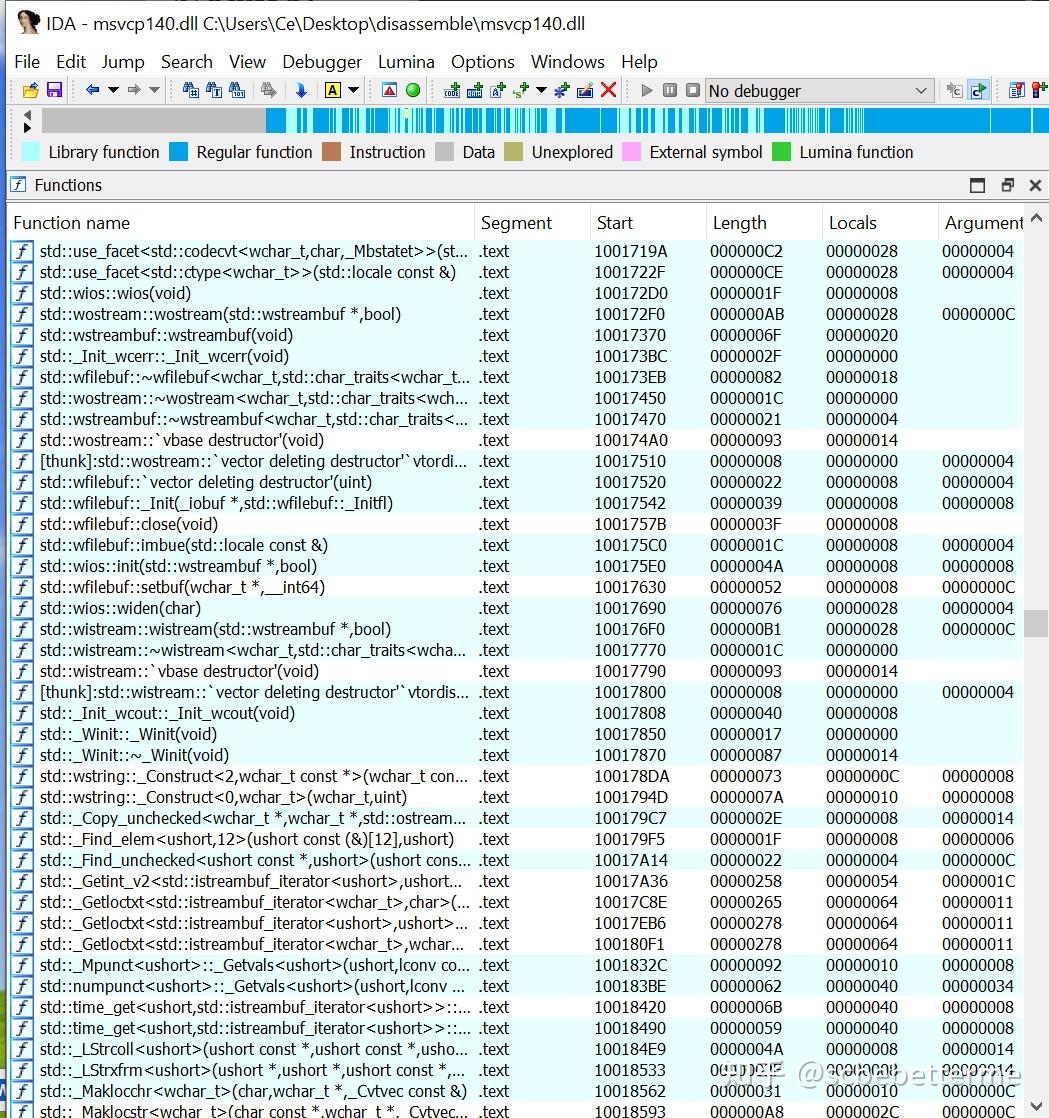Click the pencil edit name icon
The width and height of the screenshot is (1049, 1118).
coord(585,91)
